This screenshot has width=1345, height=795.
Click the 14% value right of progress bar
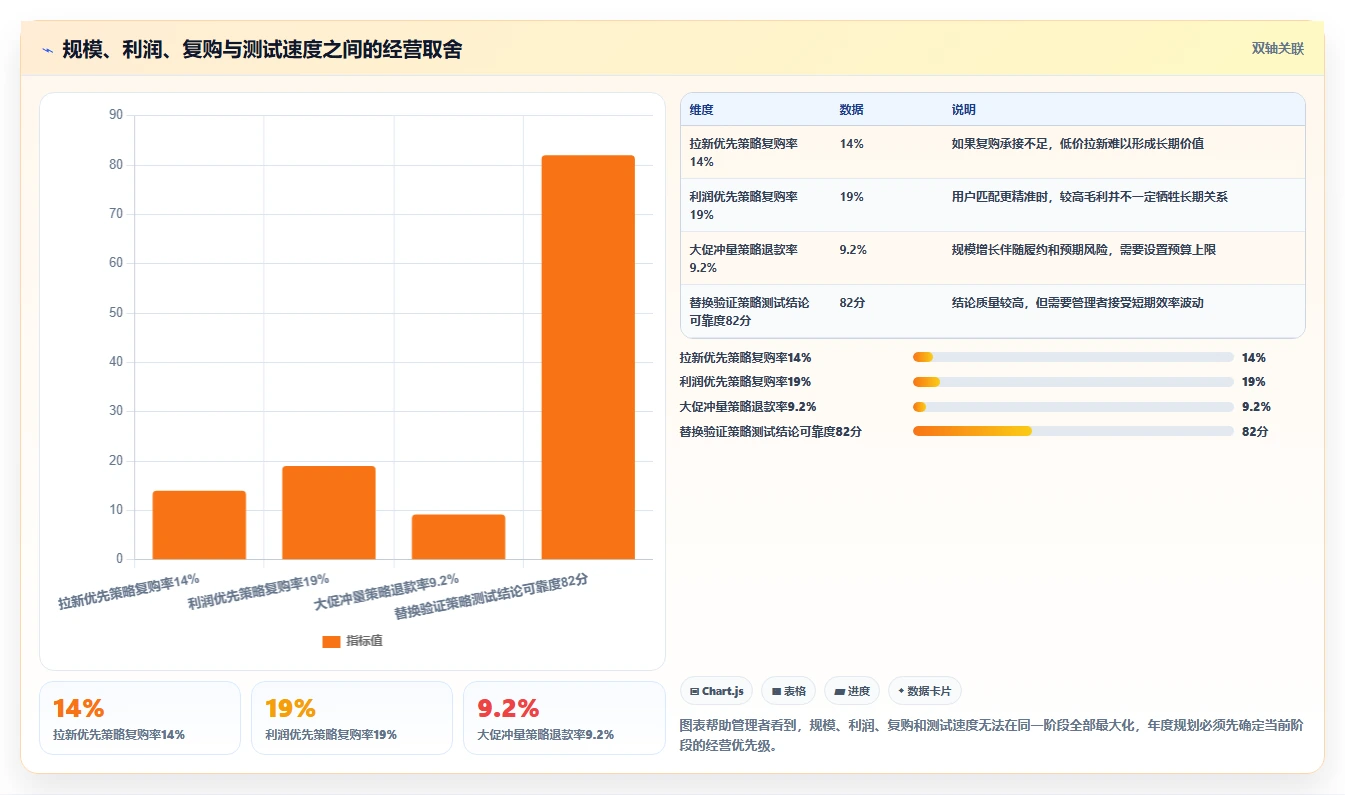(x=1254, y=357)
